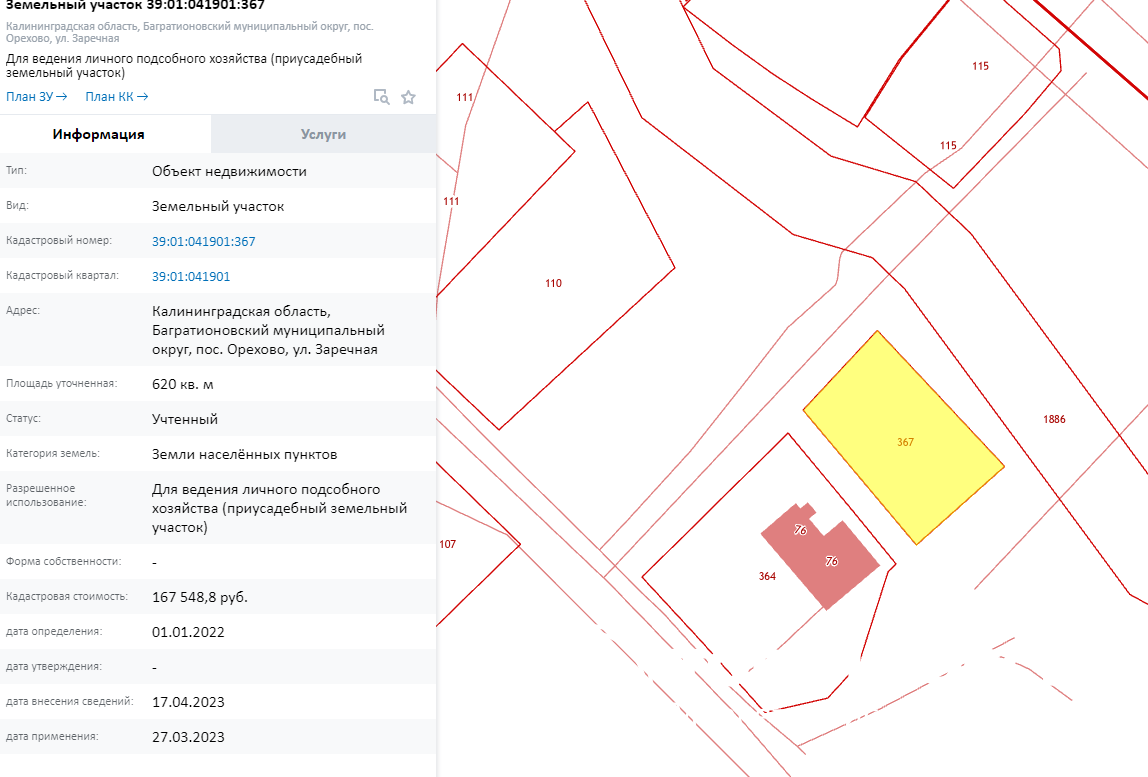Click the cadastral value 167 548,8 руб.
This screenshot has height=777, width=1148.
click(x=200, y=597)
